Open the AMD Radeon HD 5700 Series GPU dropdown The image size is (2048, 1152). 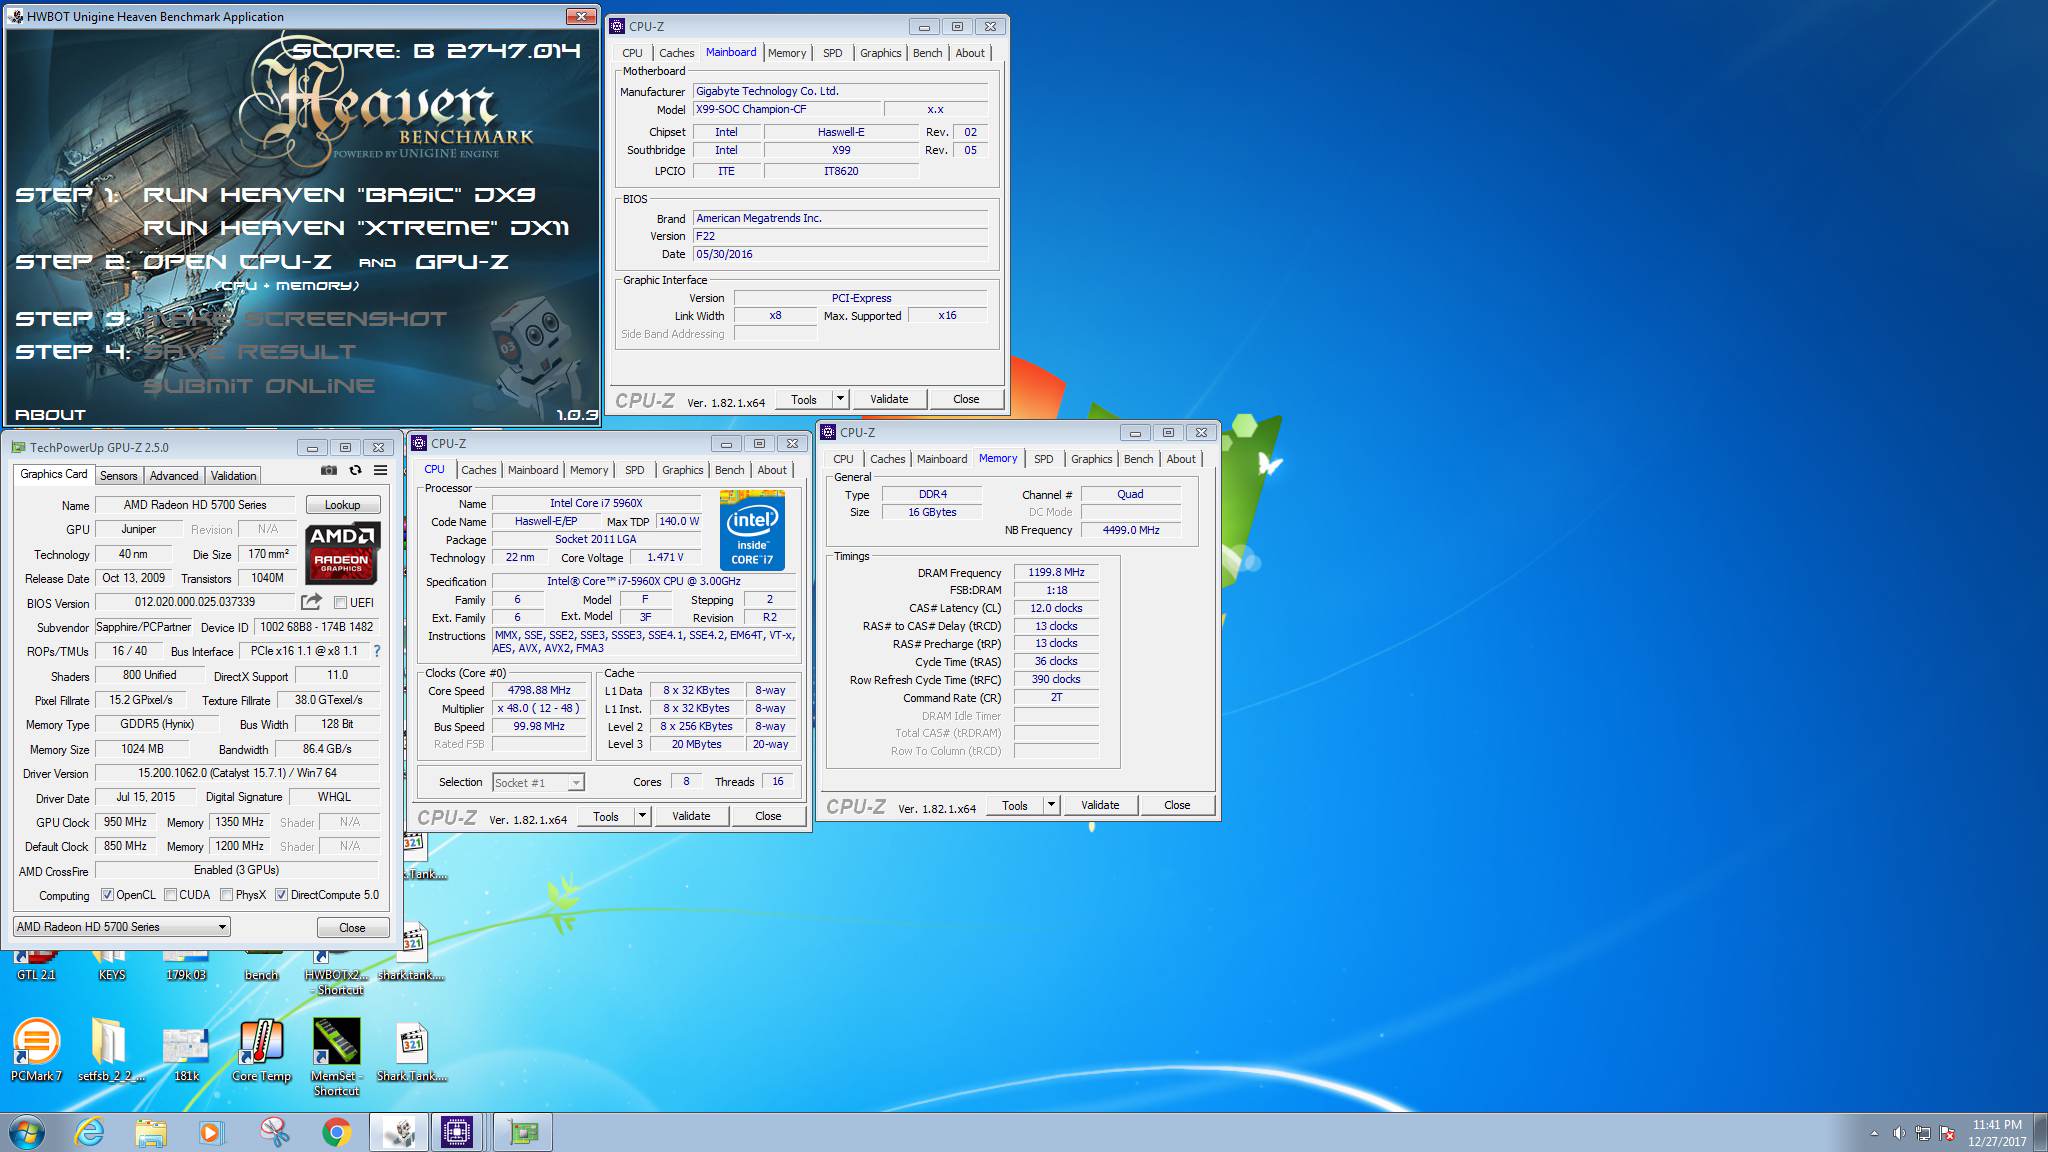click(122, 927)
